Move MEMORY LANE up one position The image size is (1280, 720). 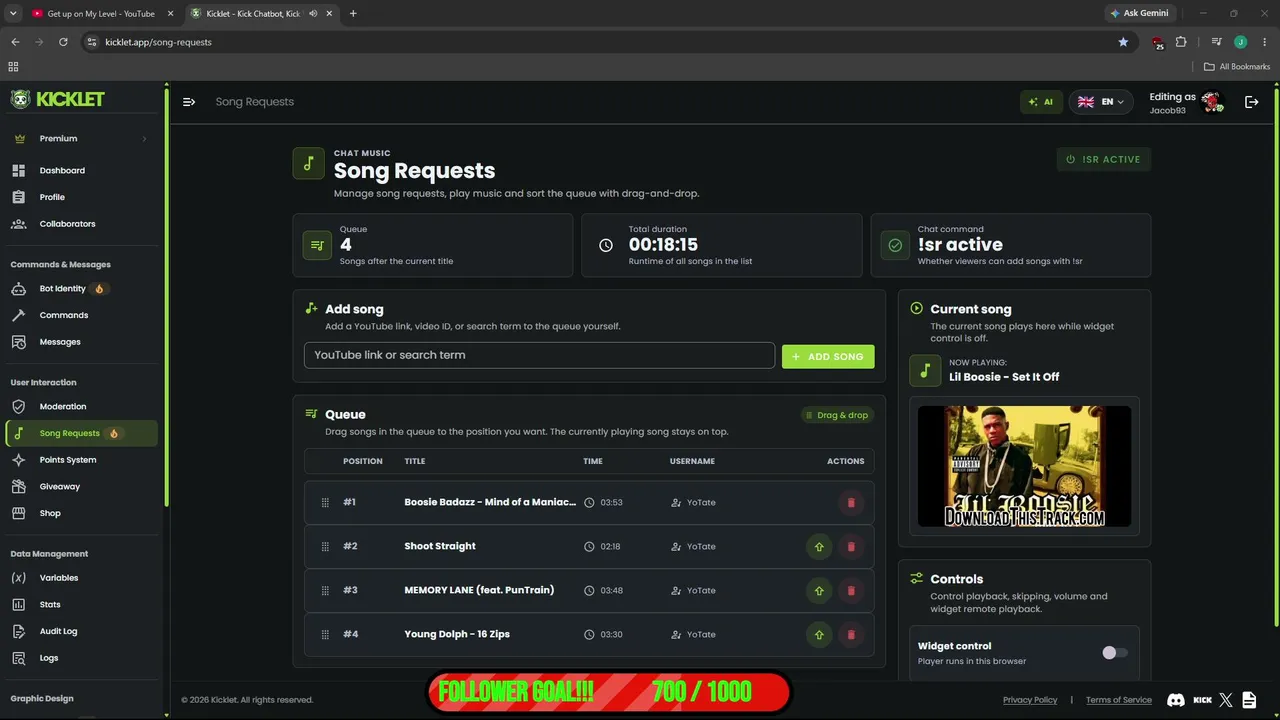point(819,590)
